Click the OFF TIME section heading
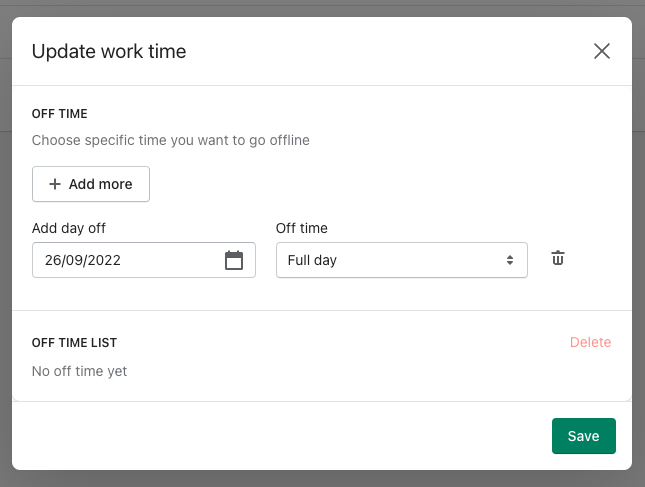 [x=60, y=115]
